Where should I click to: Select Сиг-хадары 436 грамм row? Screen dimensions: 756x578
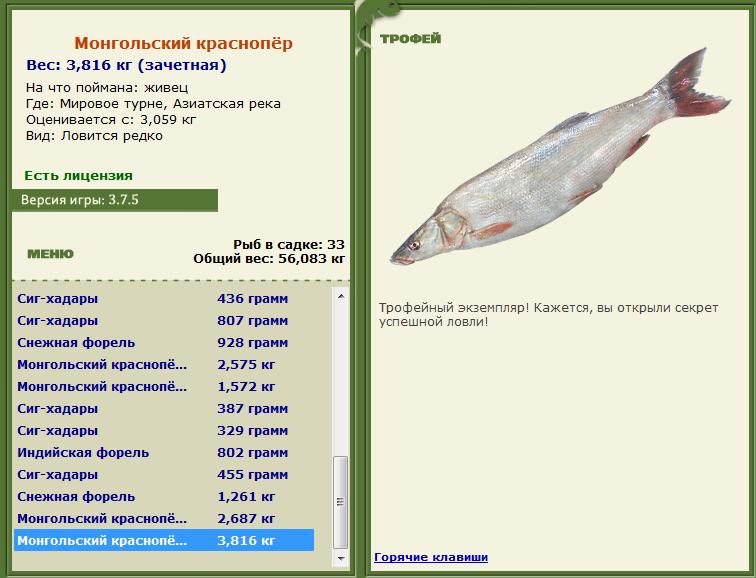[x=164, y=298]
